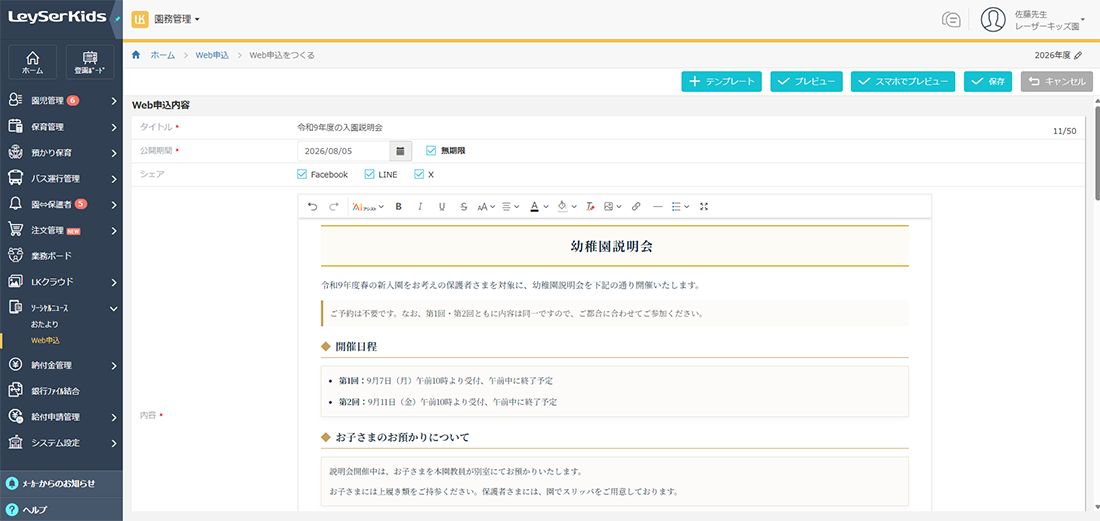Undo the last edit in the editor
The width and height of the screenshot is (1100, 521).
[312, 206]
